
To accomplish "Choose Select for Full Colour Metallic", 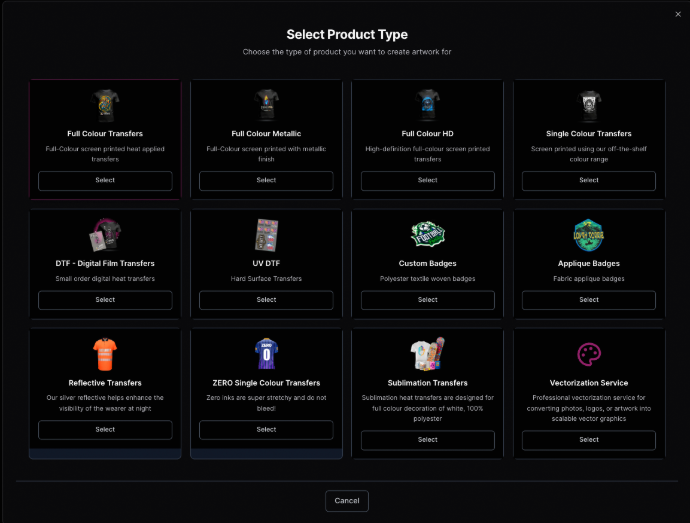I will coord(266,180).
